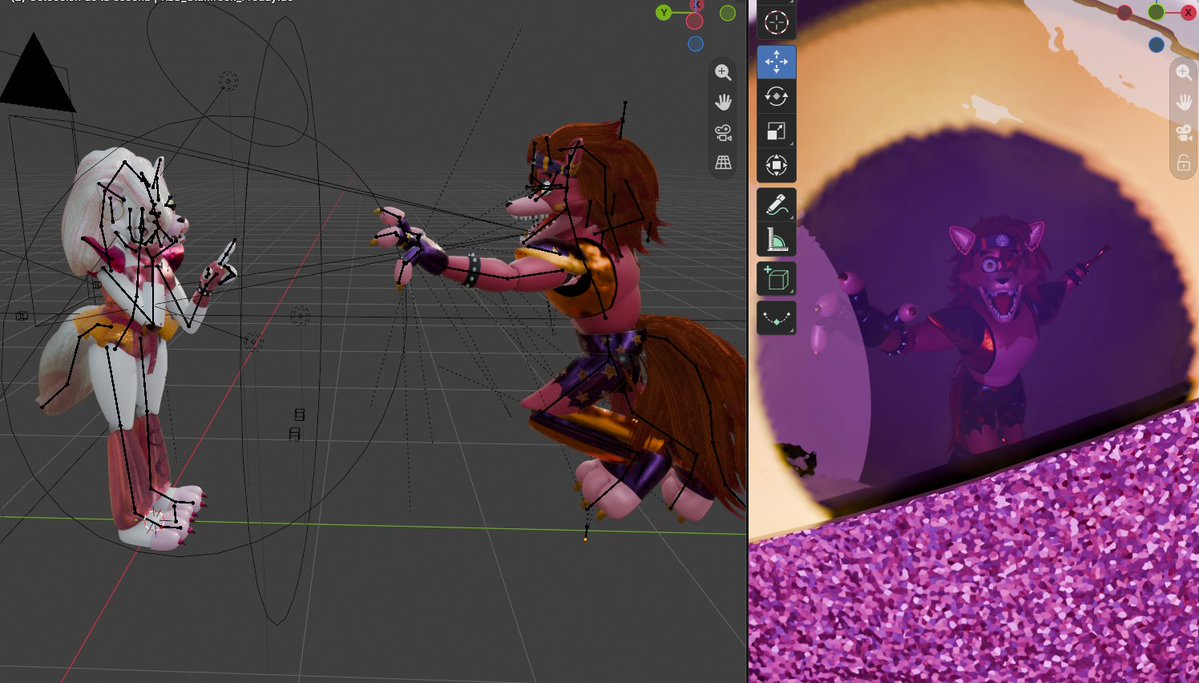Toggle lock camera to view padlock
The image size is (1199, 683).
point(1184,163)
